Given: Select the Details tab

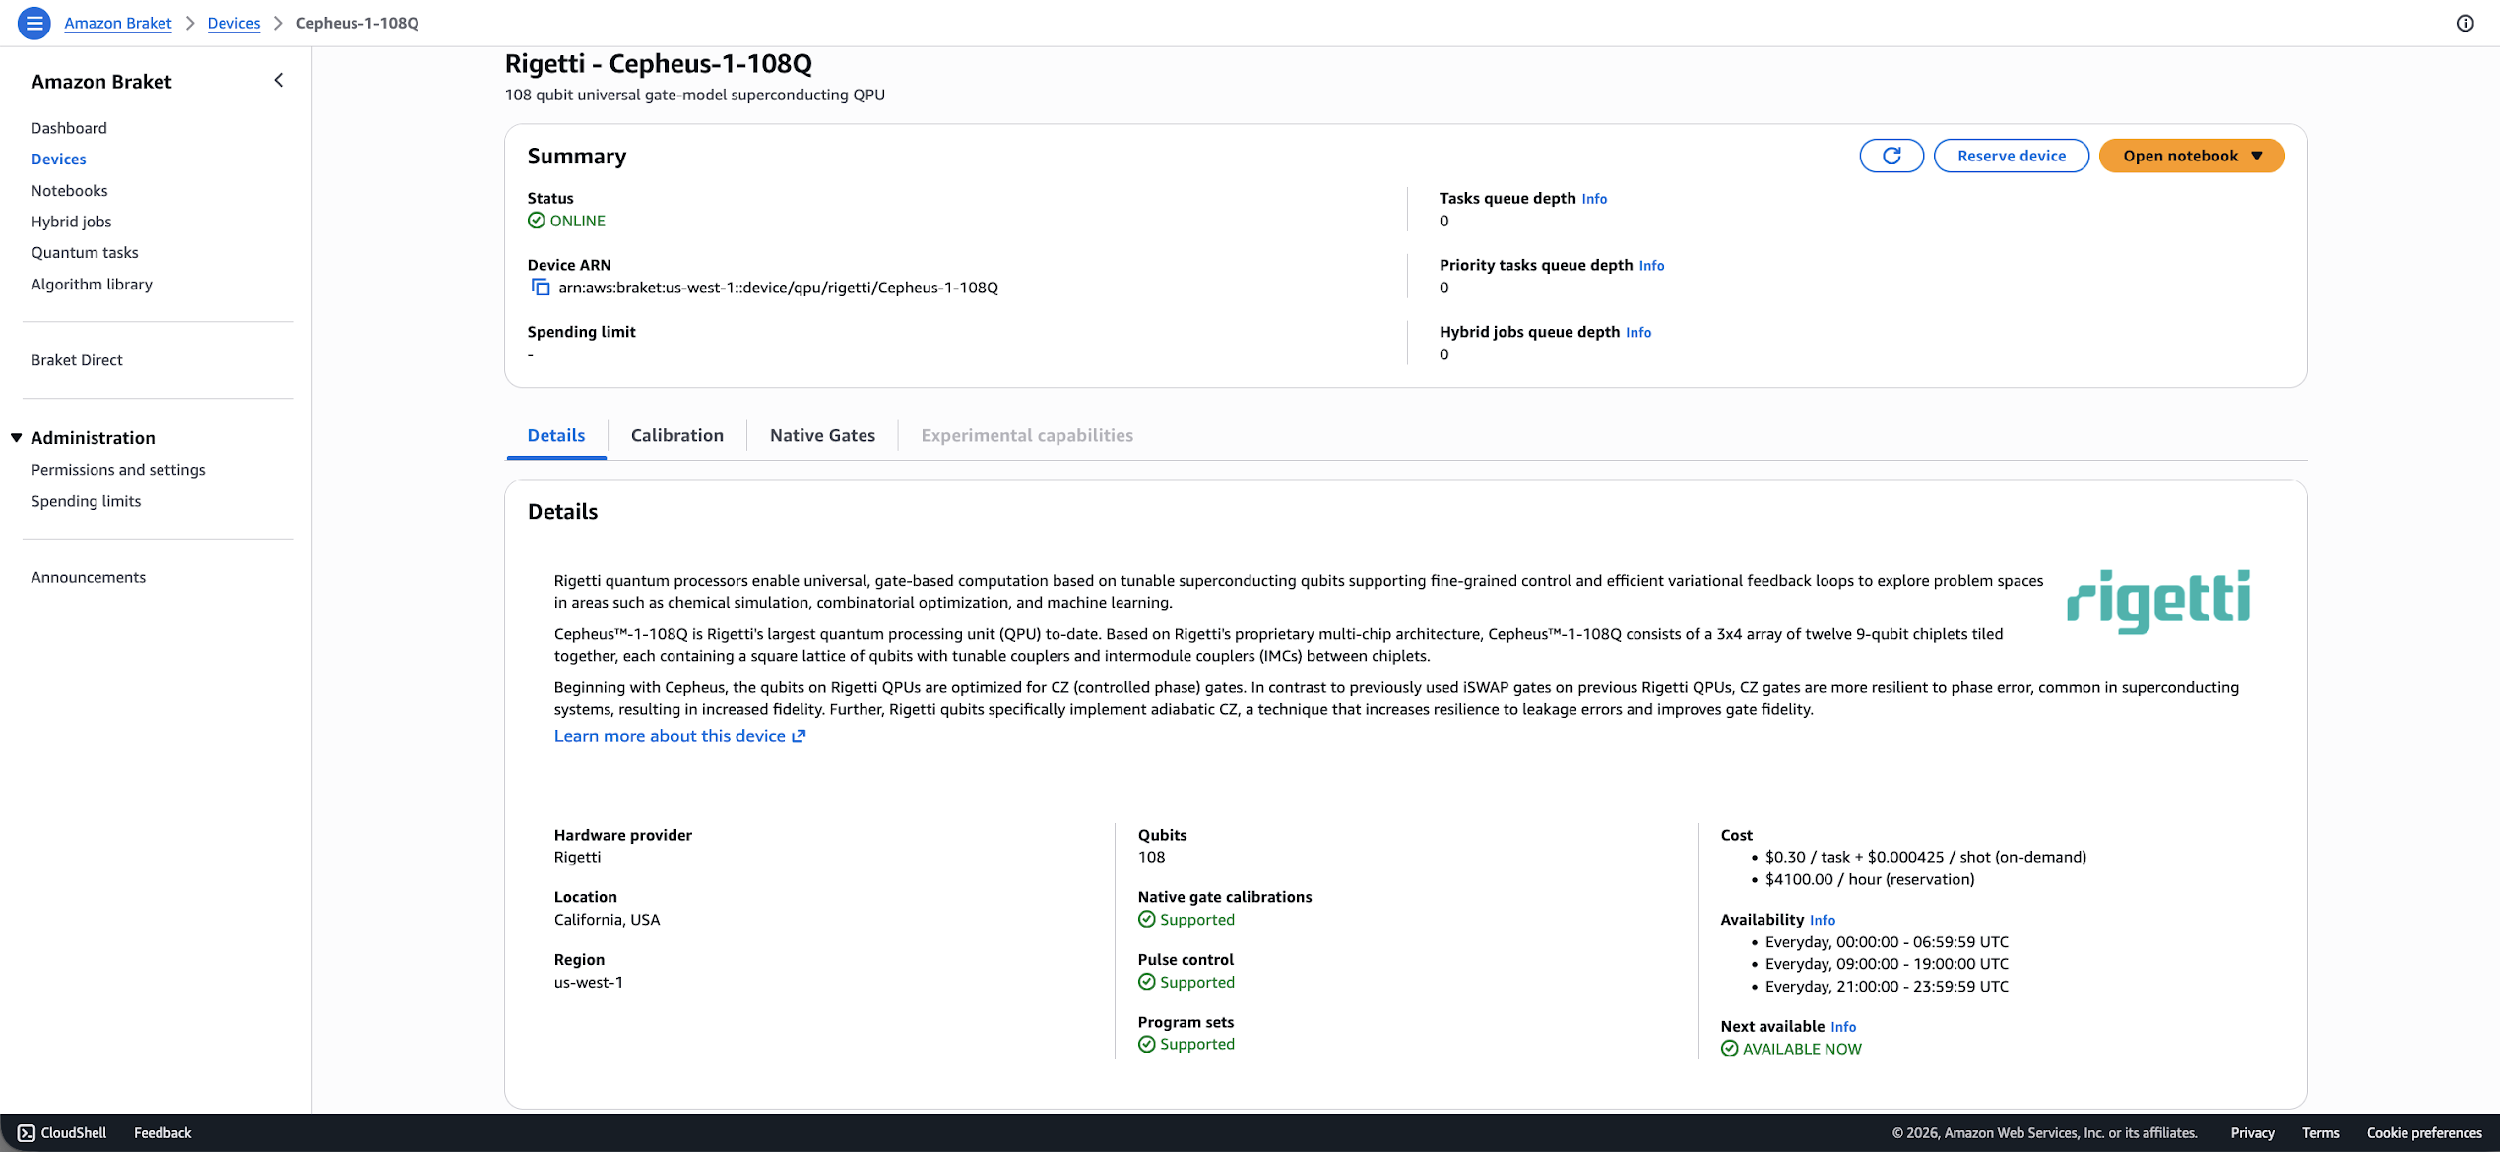Looking at the screenshot, I should point(556,436).
